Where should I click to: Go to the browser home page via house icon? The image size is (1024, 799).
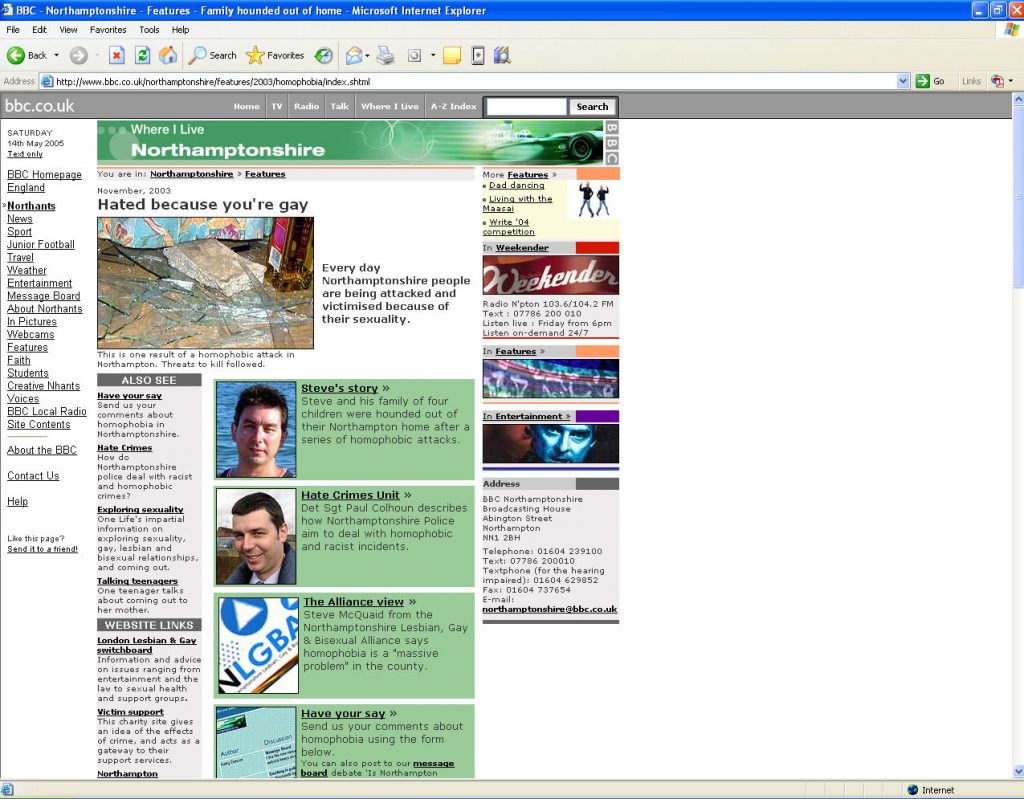coord(168,56)
